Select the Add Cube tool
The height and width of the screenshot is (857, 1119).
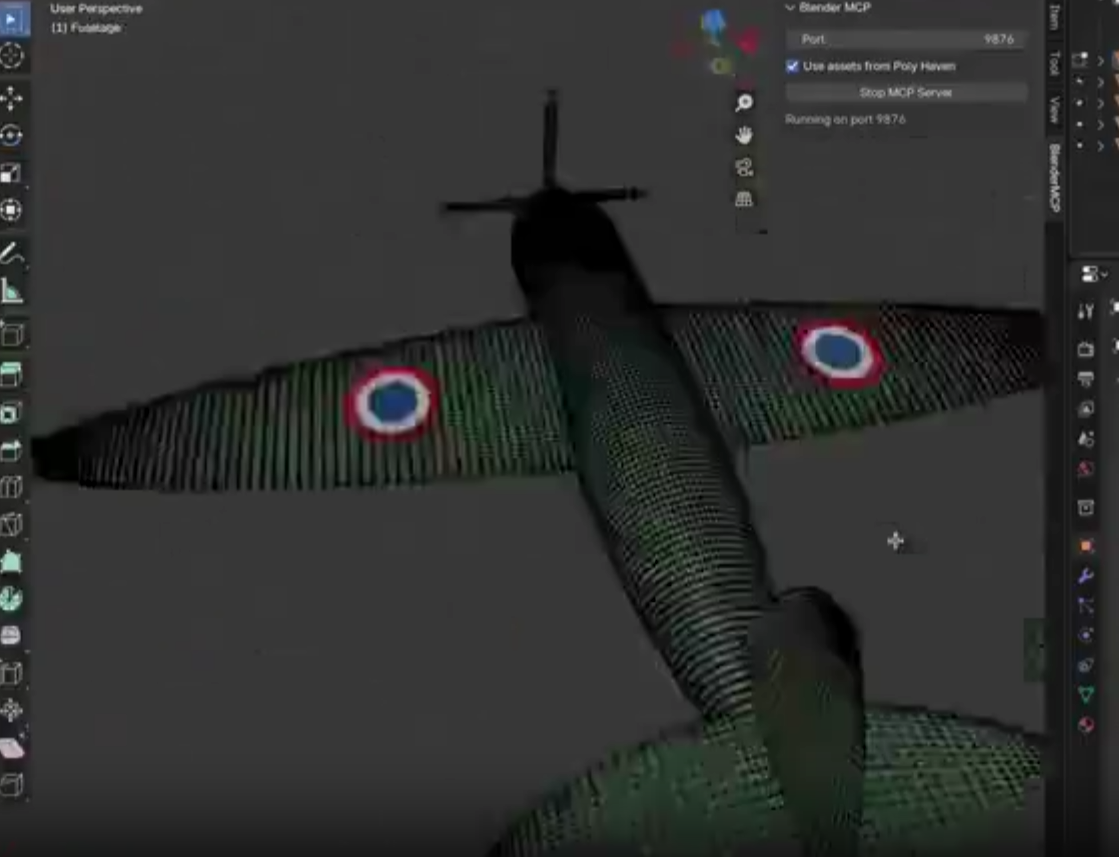12,334
